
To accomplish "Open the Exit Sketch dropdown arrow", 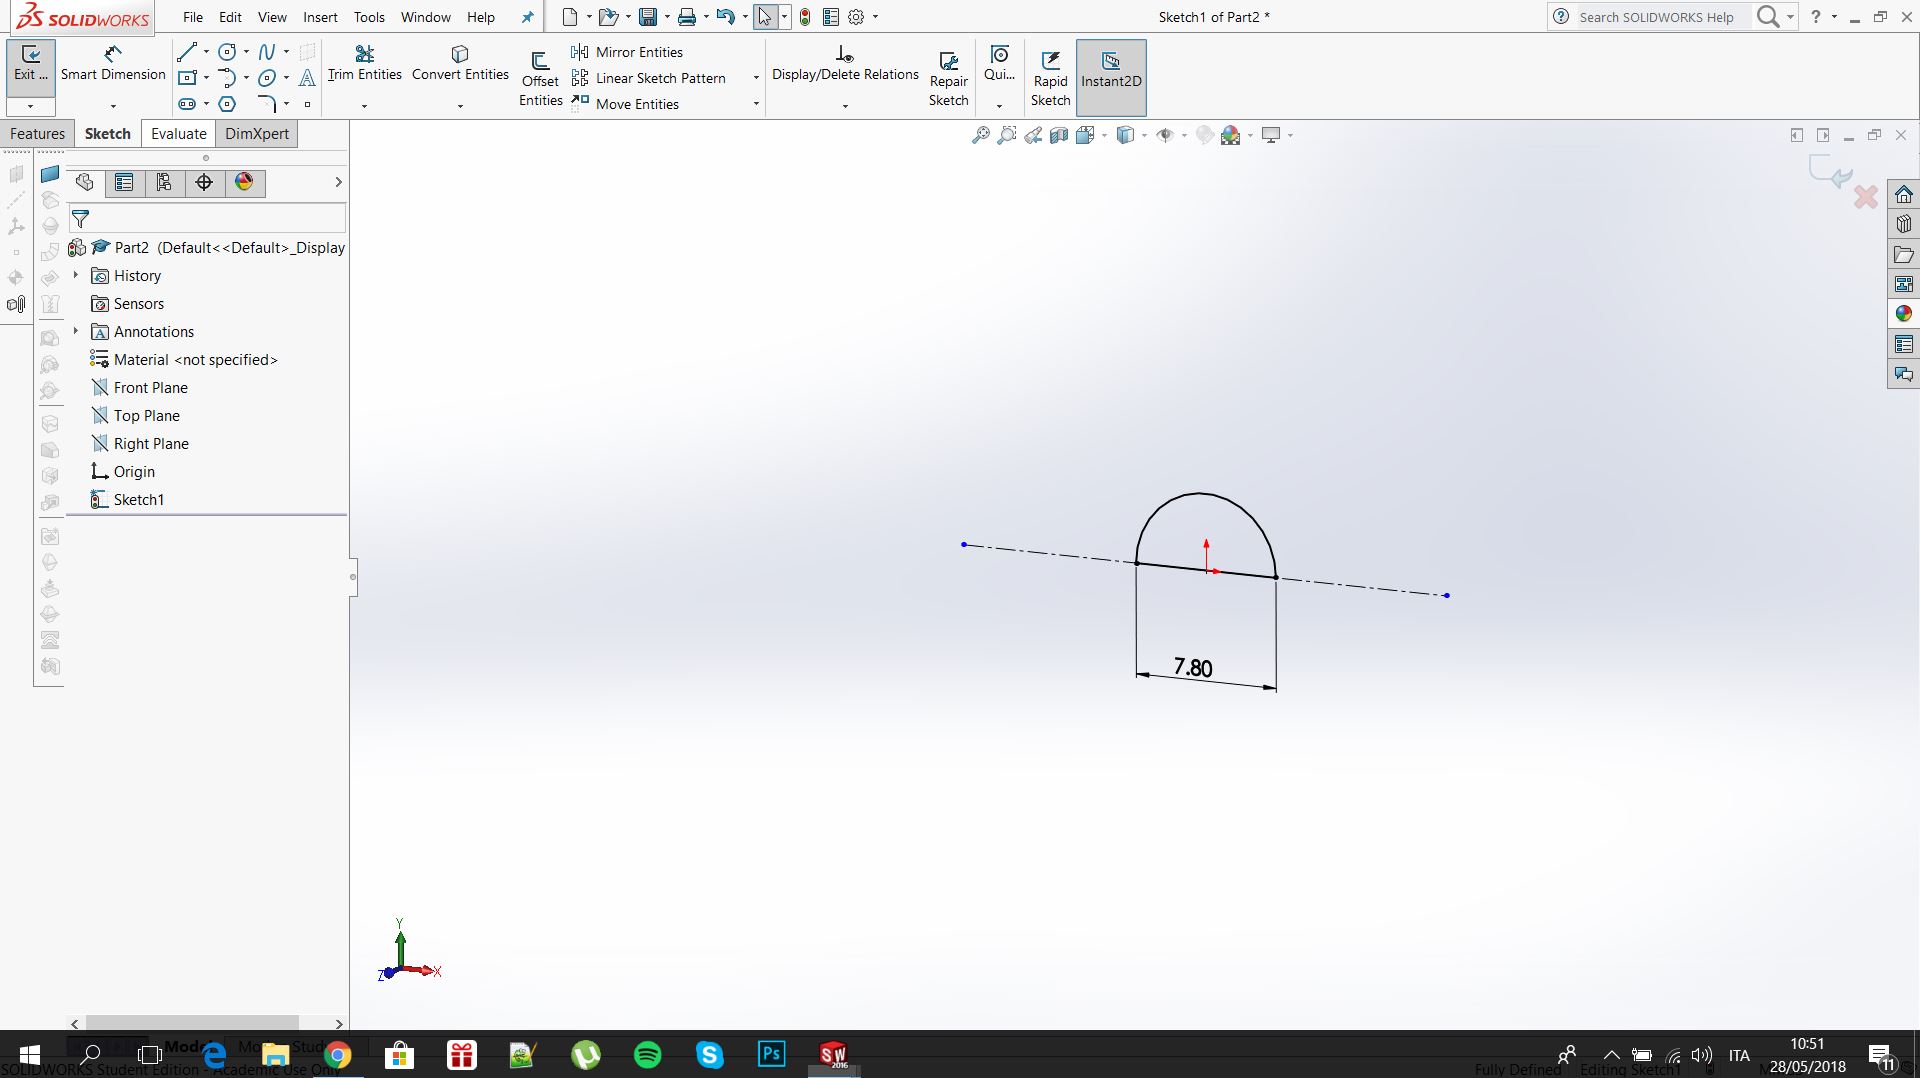I will tap(30, 105).
